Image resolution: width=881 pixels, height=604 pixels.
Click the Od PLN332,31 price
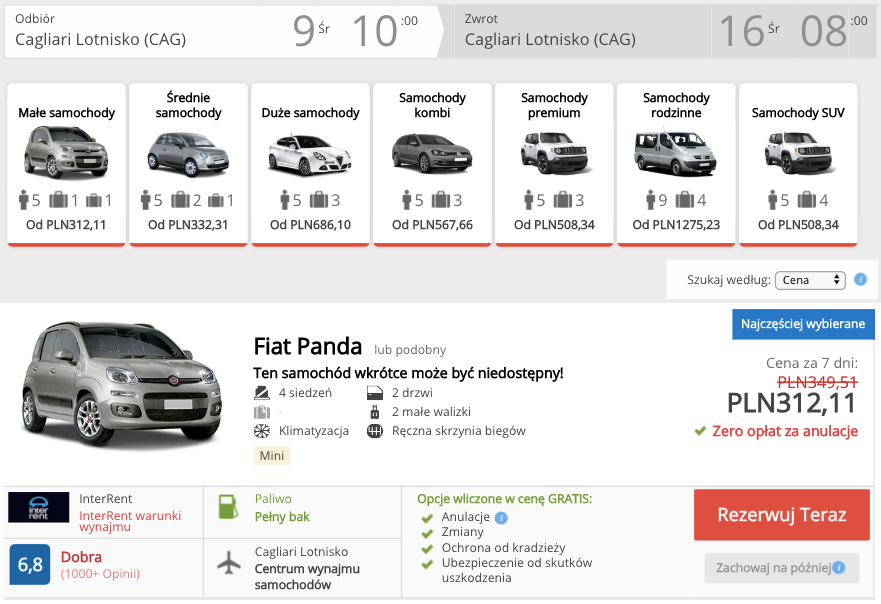tap(188, 225)
